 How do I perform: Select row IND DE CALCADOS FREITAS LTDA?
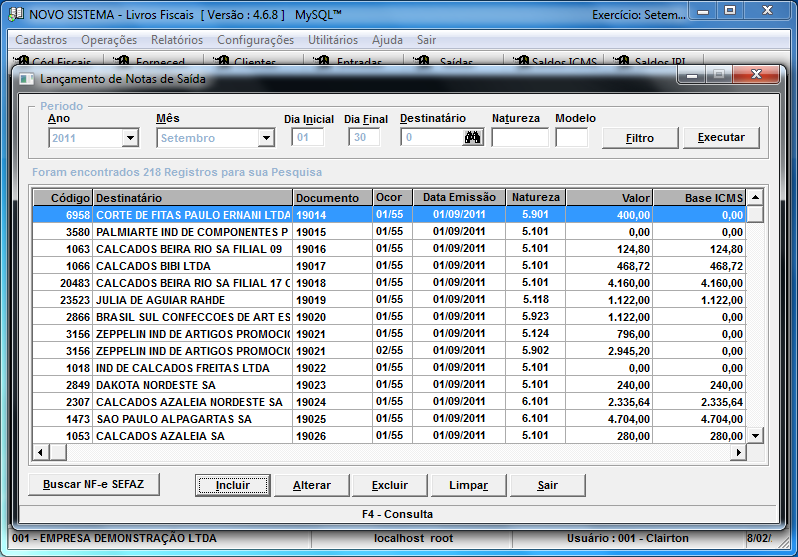389,368
